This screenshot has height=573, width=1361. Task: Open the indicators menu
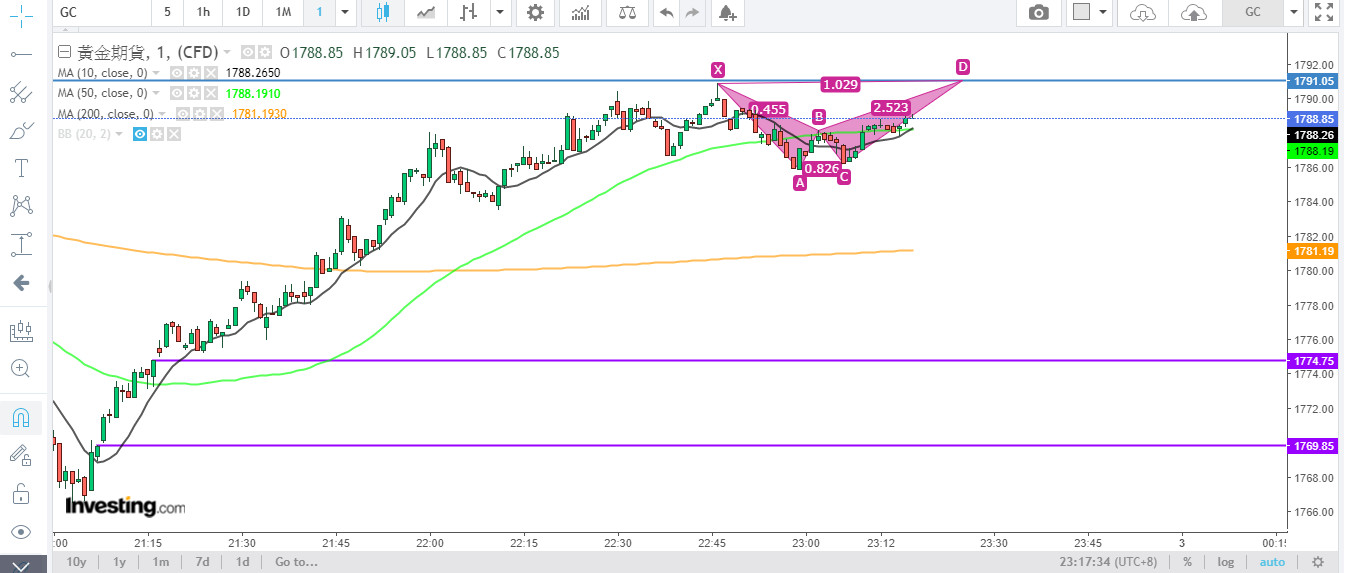pyautogui.click(x=580, y=13)
